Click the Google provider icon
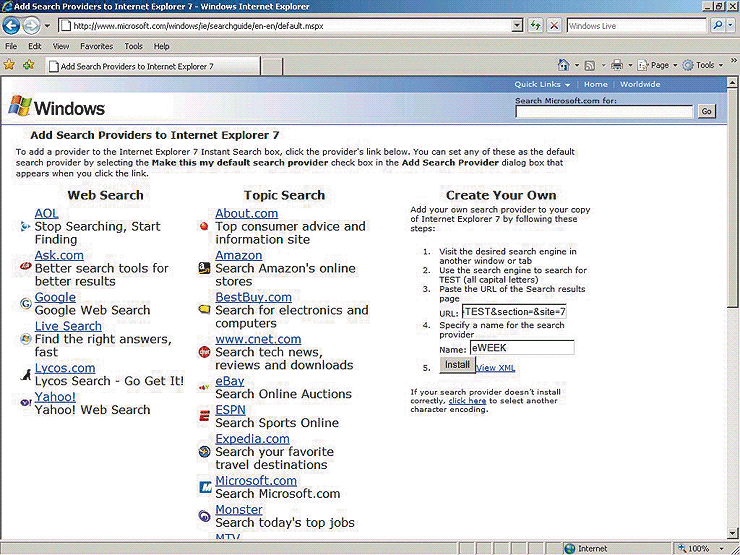Screen dimensions: 740x555 (25, 303)
